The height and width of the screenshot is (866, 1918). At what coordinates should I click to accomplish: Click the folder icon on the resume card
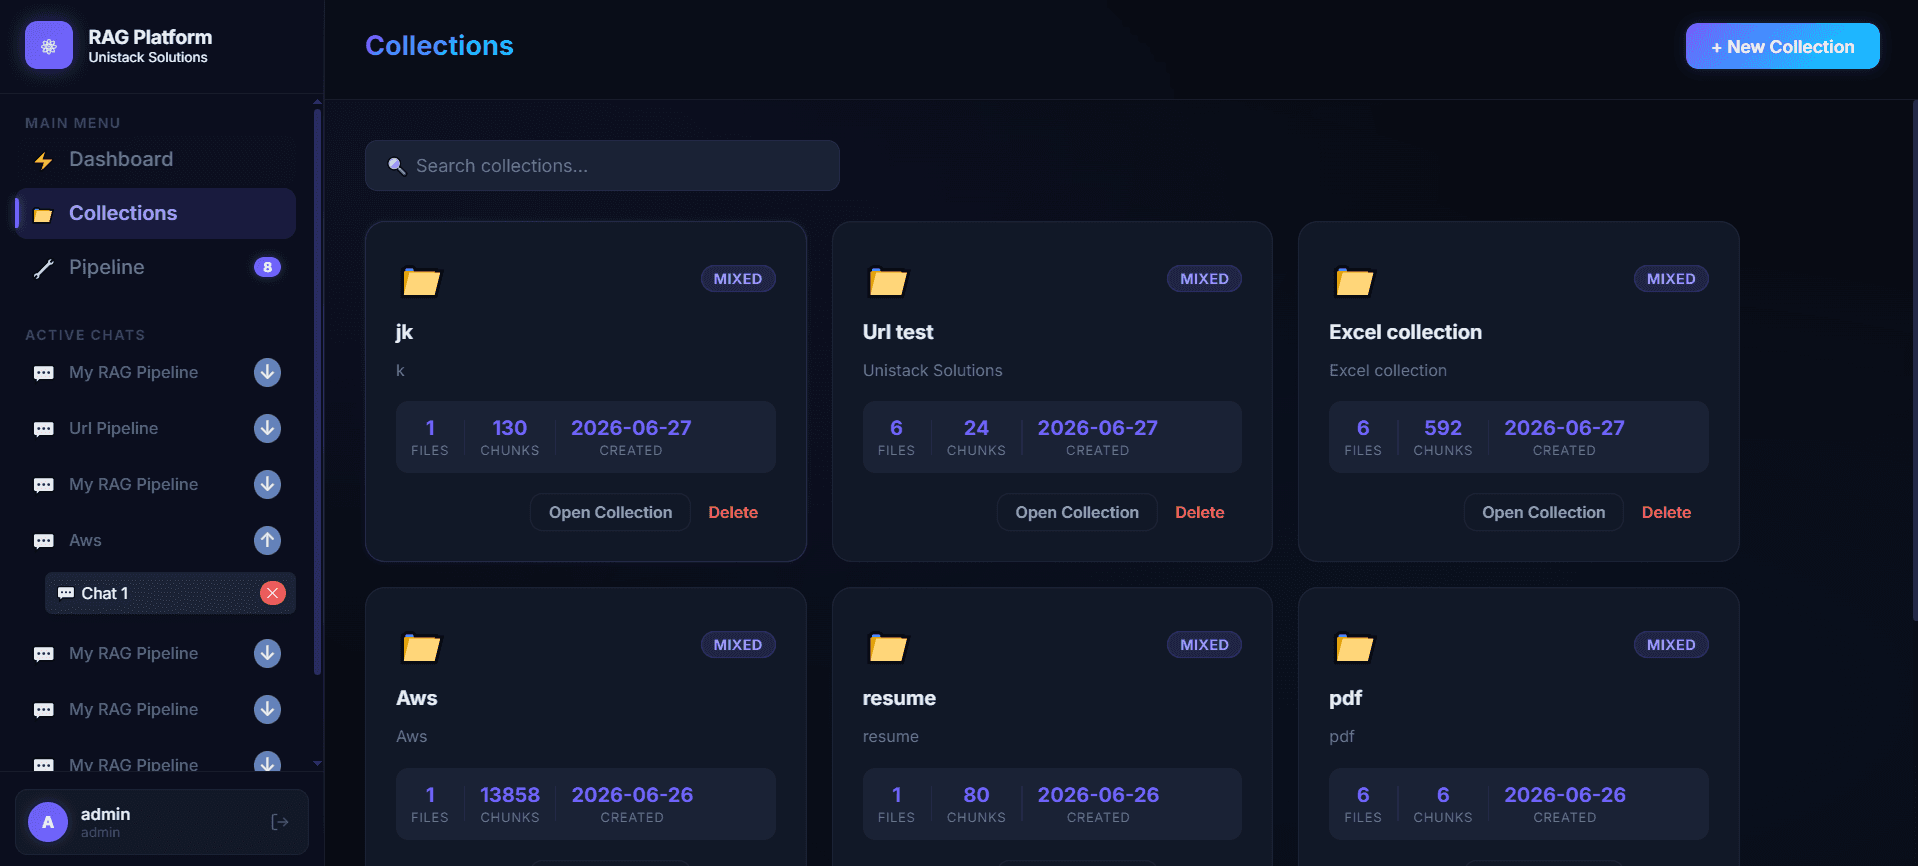[x=888, y=648]
